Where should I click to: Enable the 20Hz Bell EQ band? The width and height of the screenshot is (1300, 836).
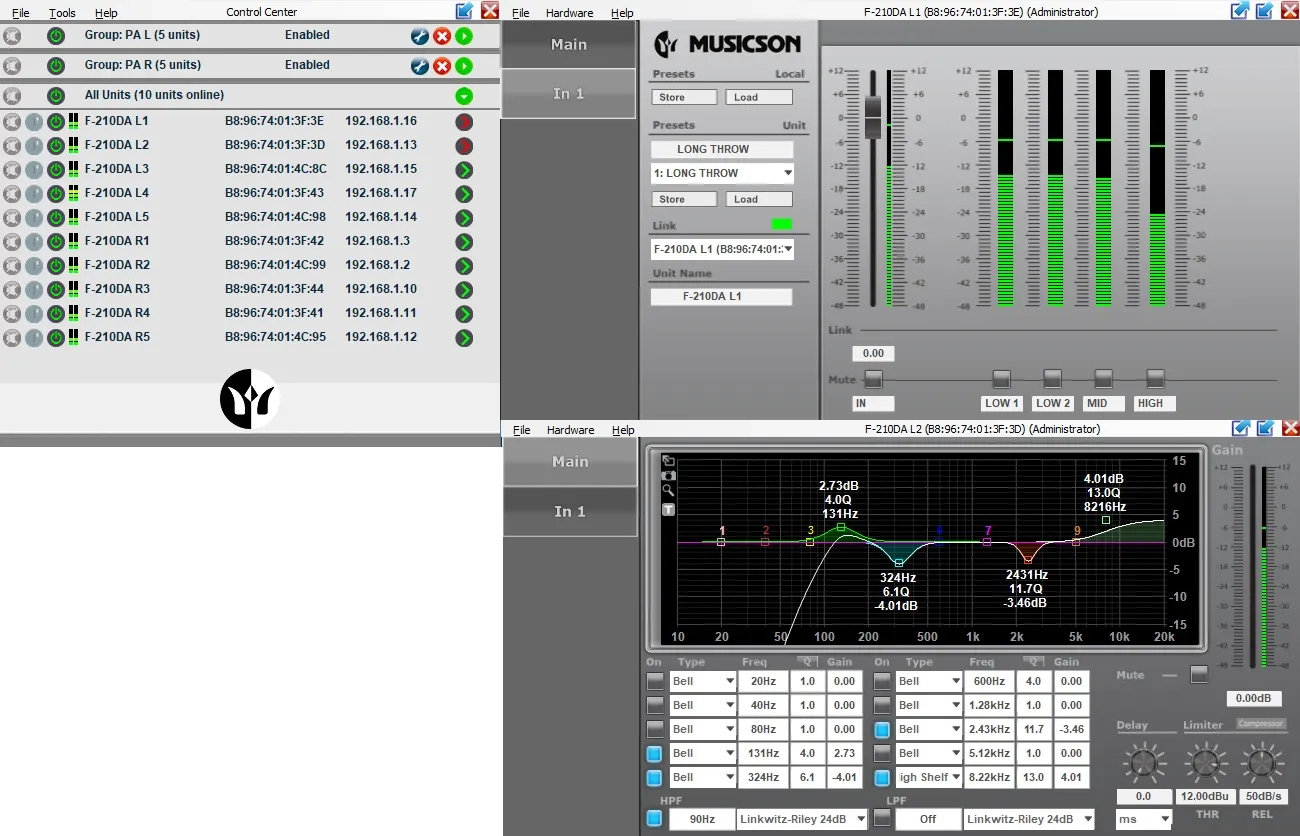tap(654, 681)
